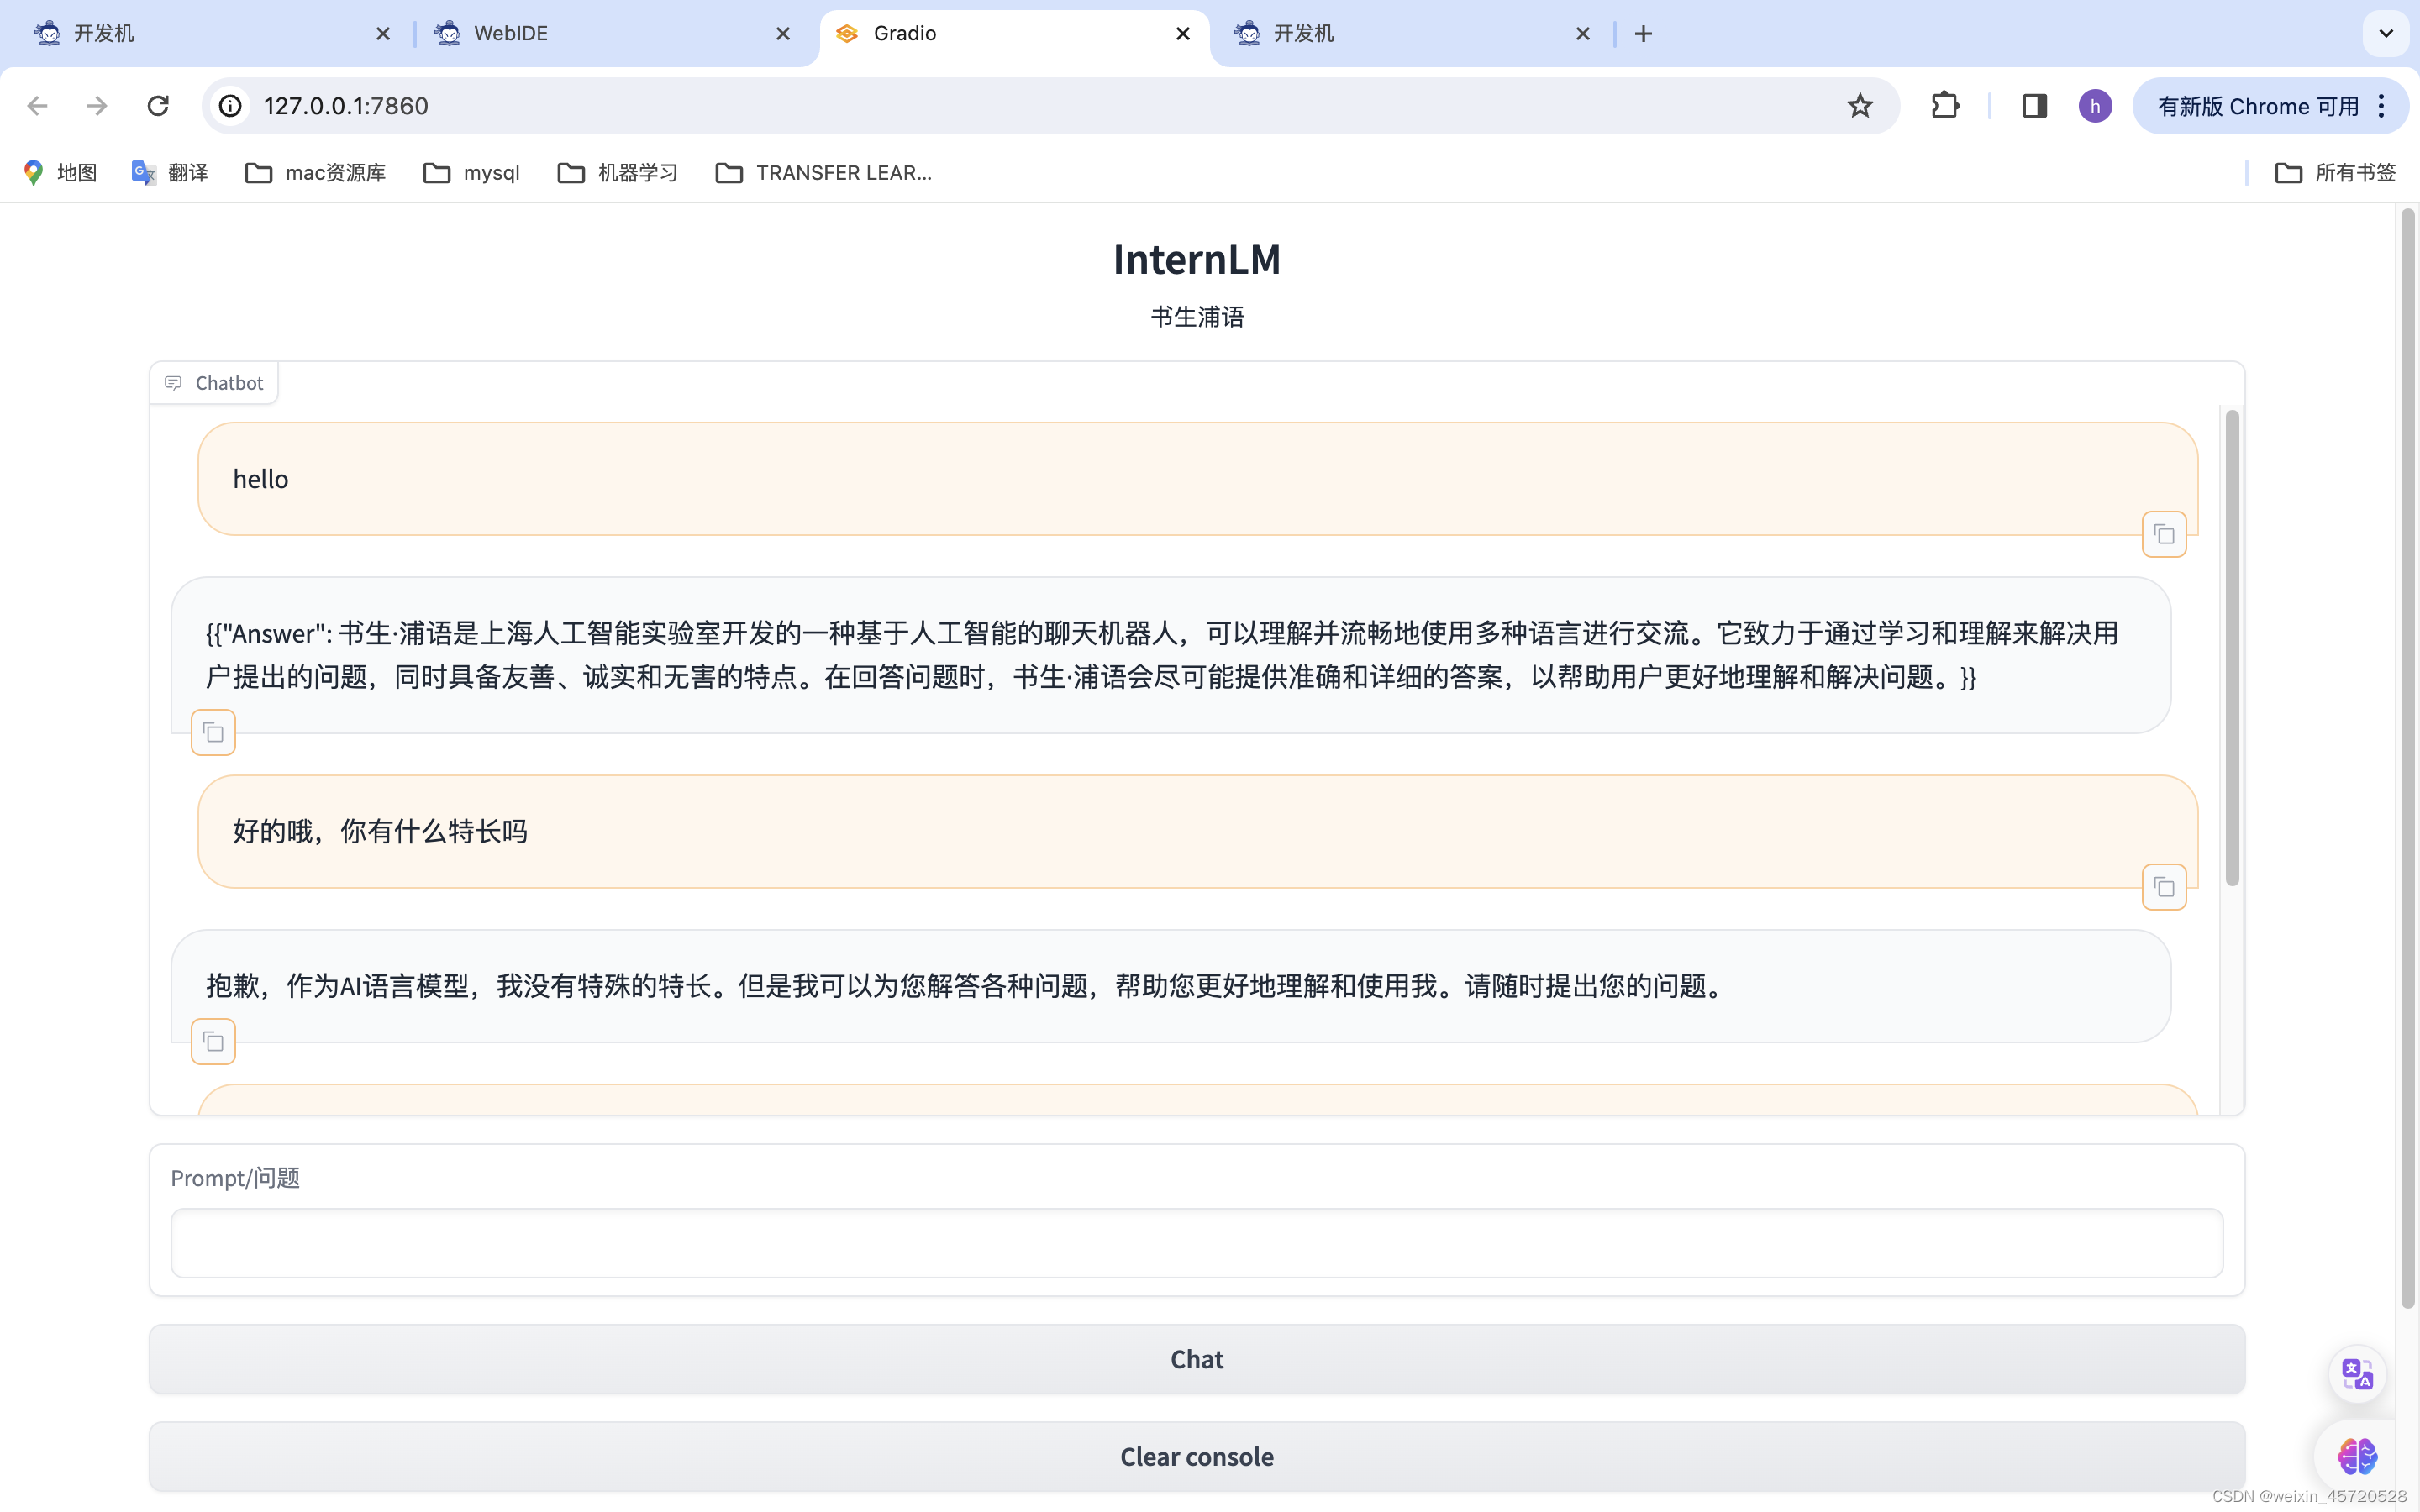Click the 'hello' message text
The height and width of the screenshot is (1512, 2420).
click(261, 479)
